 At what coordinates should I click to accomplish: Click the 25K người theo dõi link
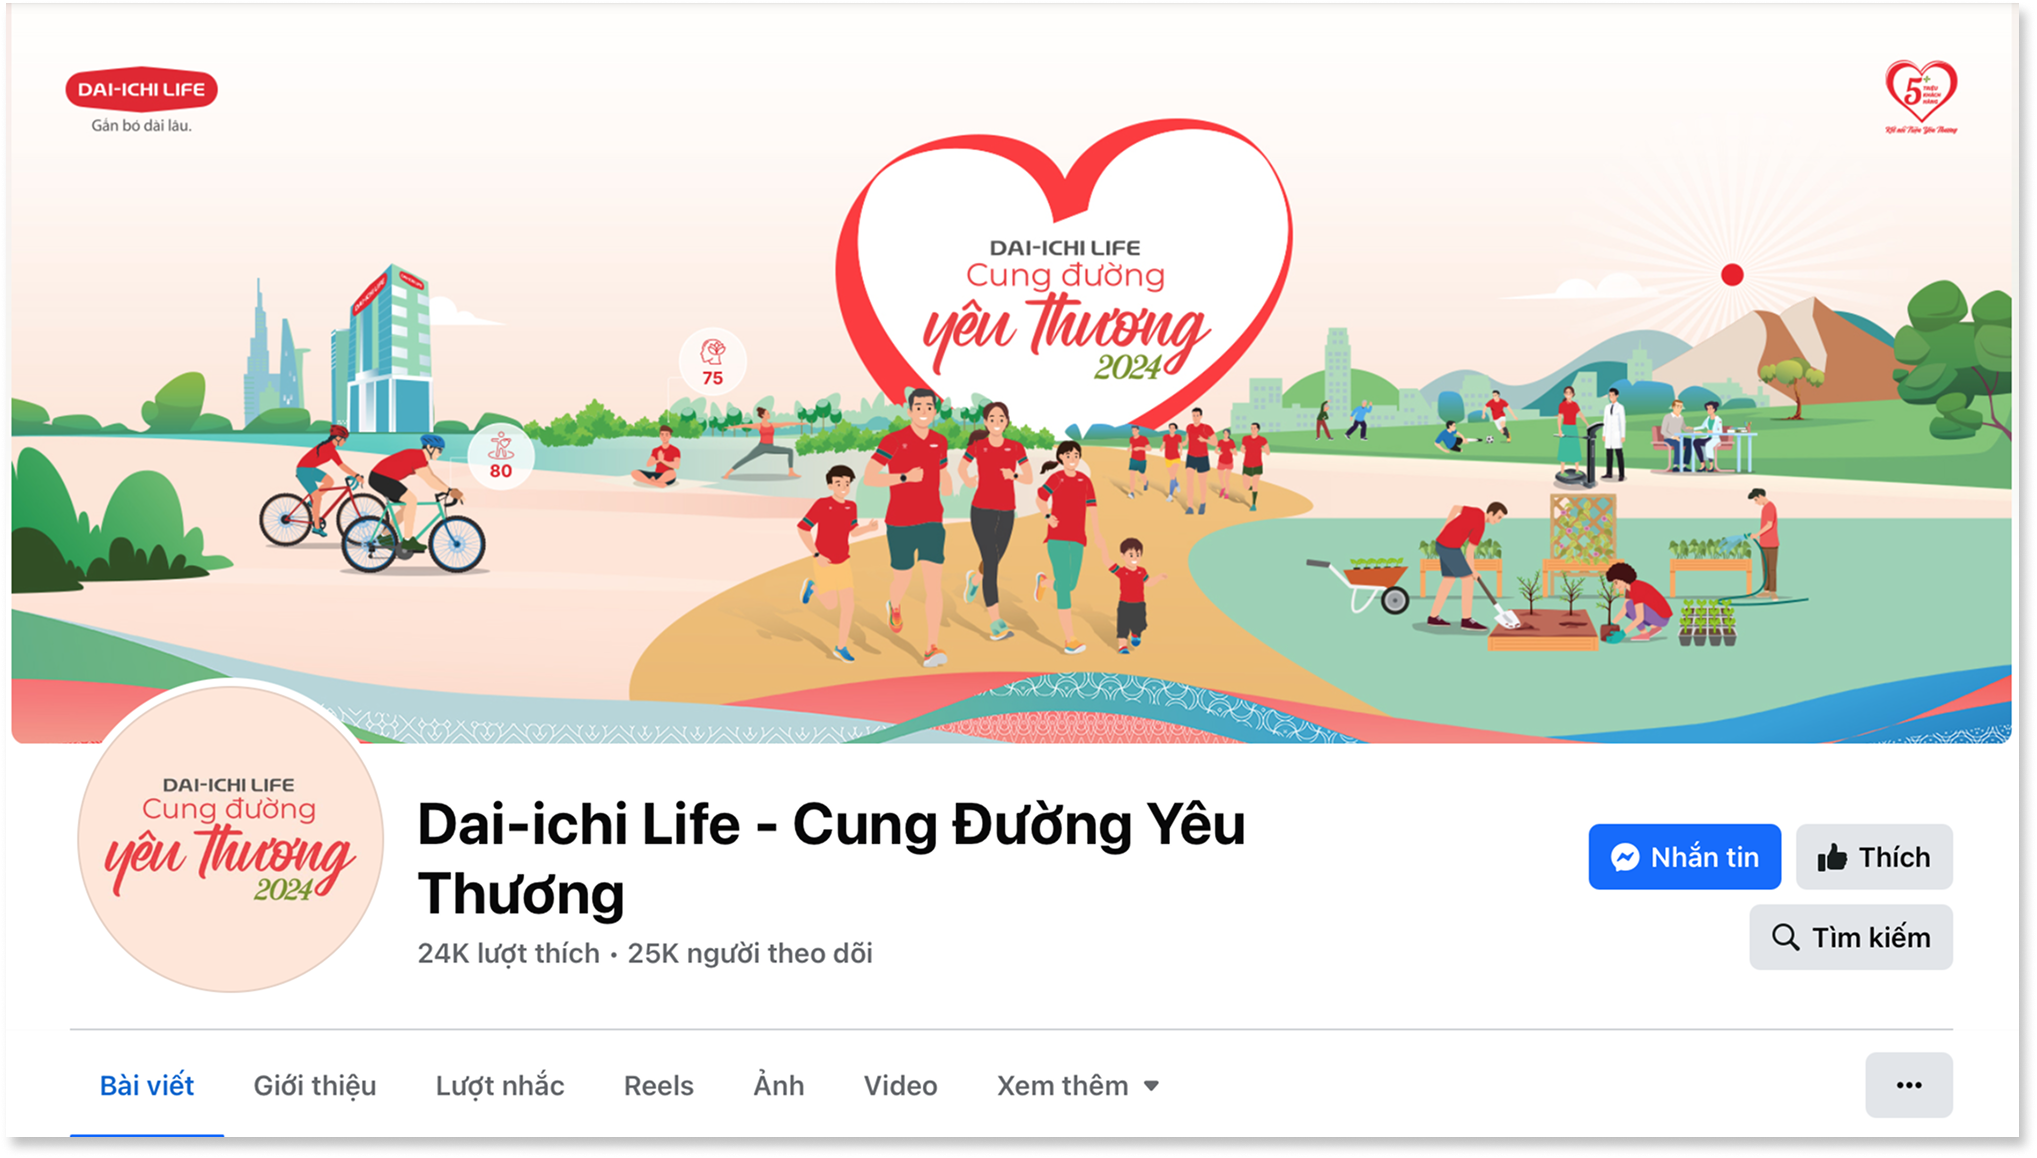[x=750, y=953]
